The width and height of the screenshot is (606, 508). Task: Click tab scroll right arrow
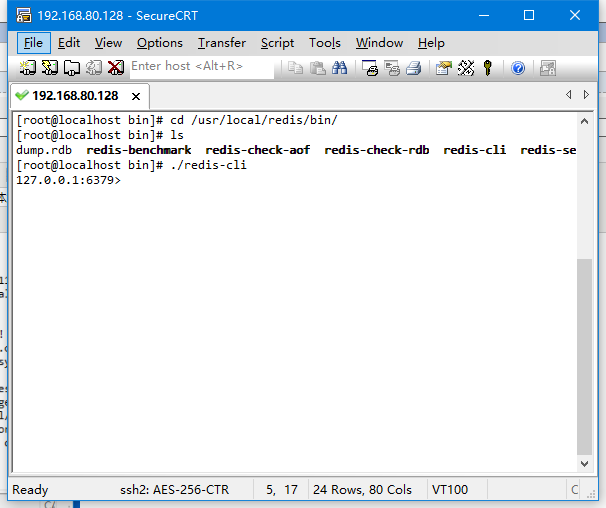point(586,95)
